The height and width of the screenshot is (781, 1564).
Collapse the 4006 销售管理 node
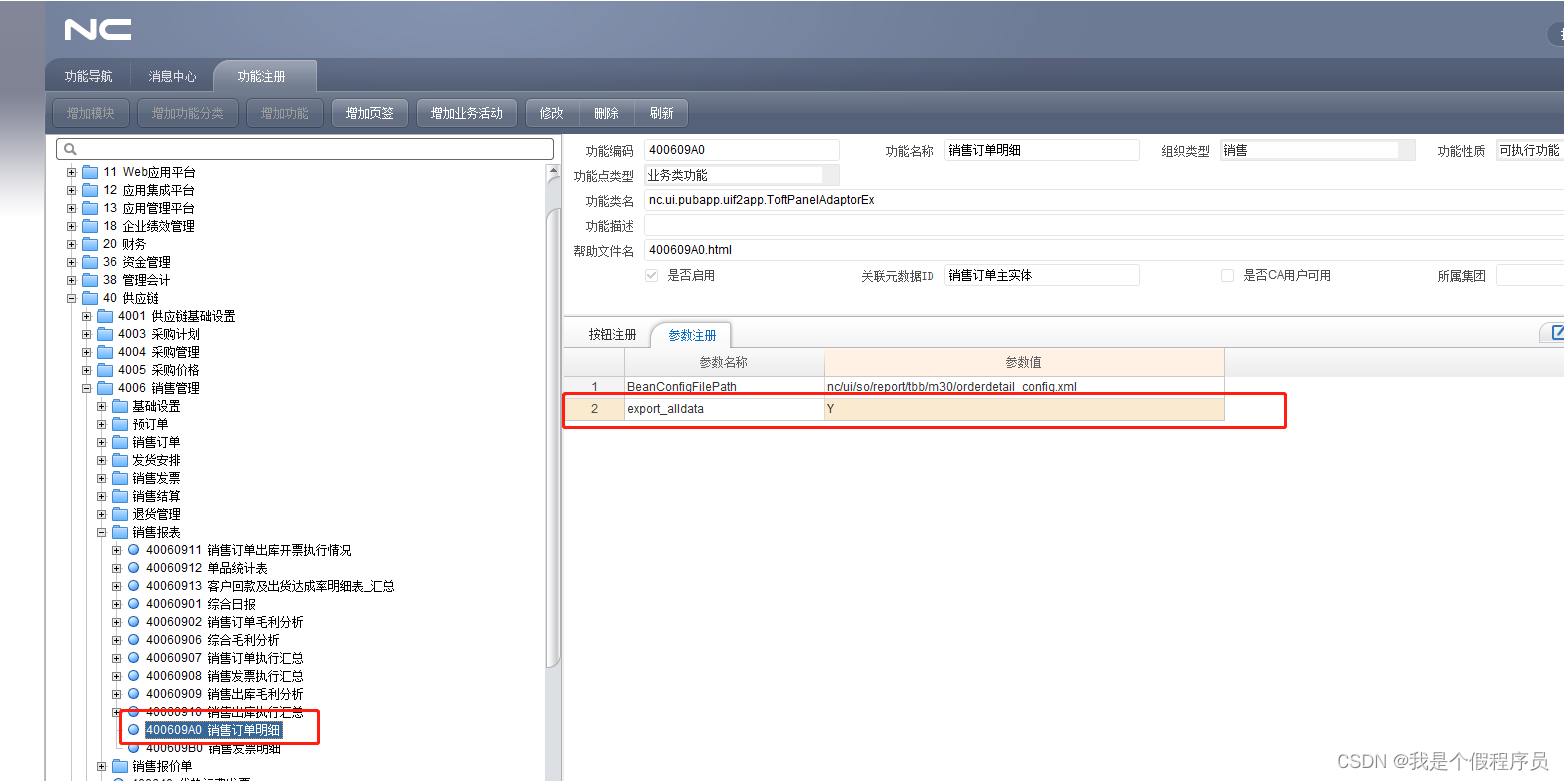(x=86, y=388)
